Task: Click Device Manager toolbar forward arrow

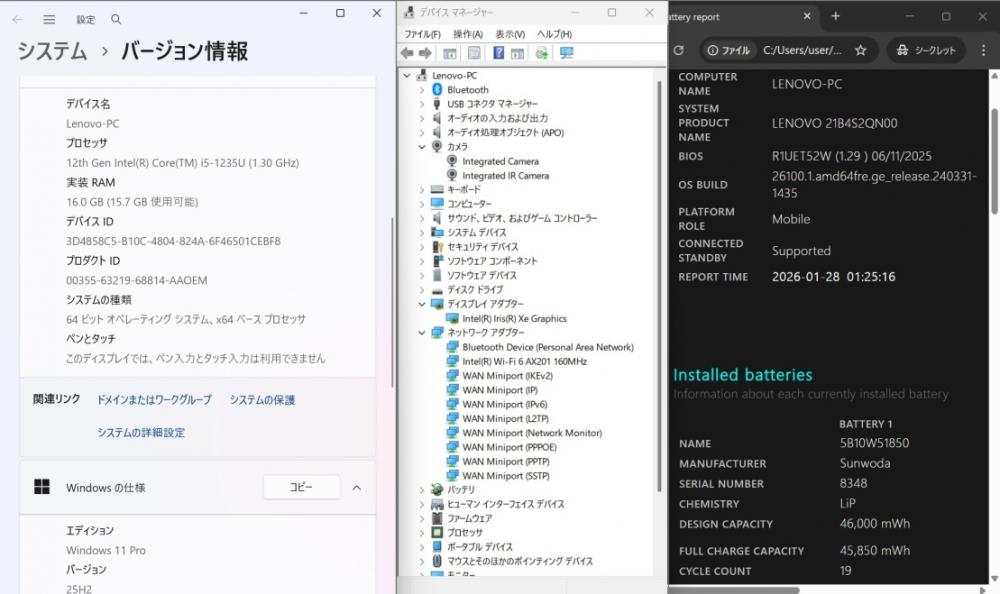Action: click(425, 53)
